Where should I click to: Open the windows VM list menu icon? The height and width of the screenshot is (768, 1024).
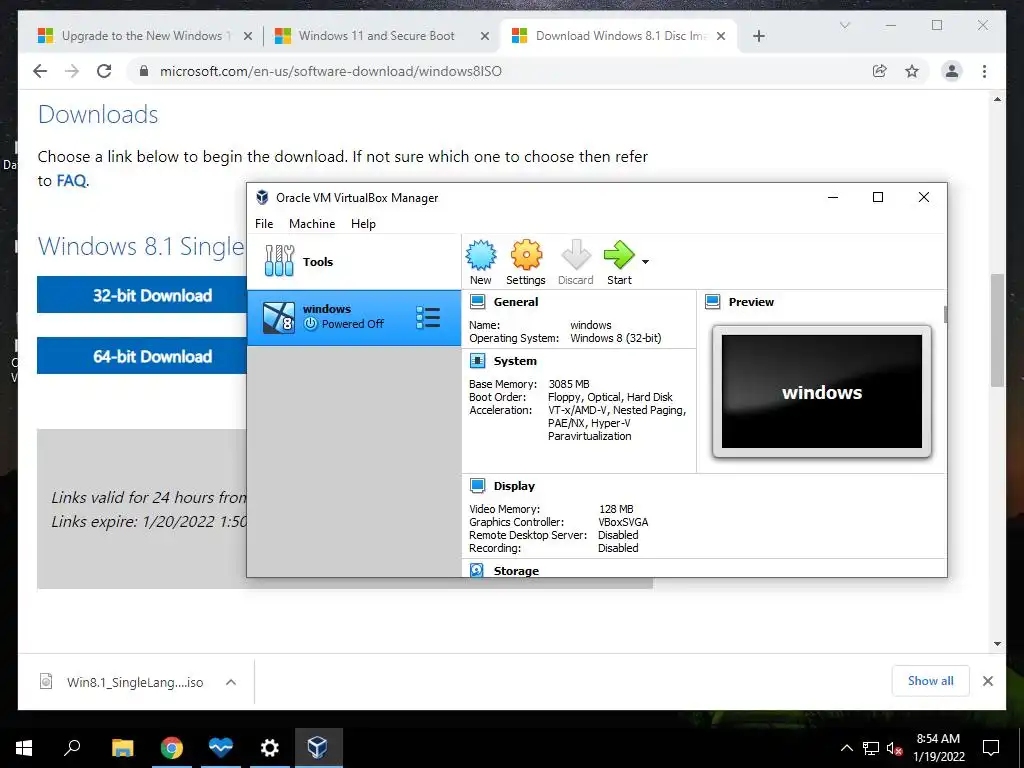click(428, 318)
